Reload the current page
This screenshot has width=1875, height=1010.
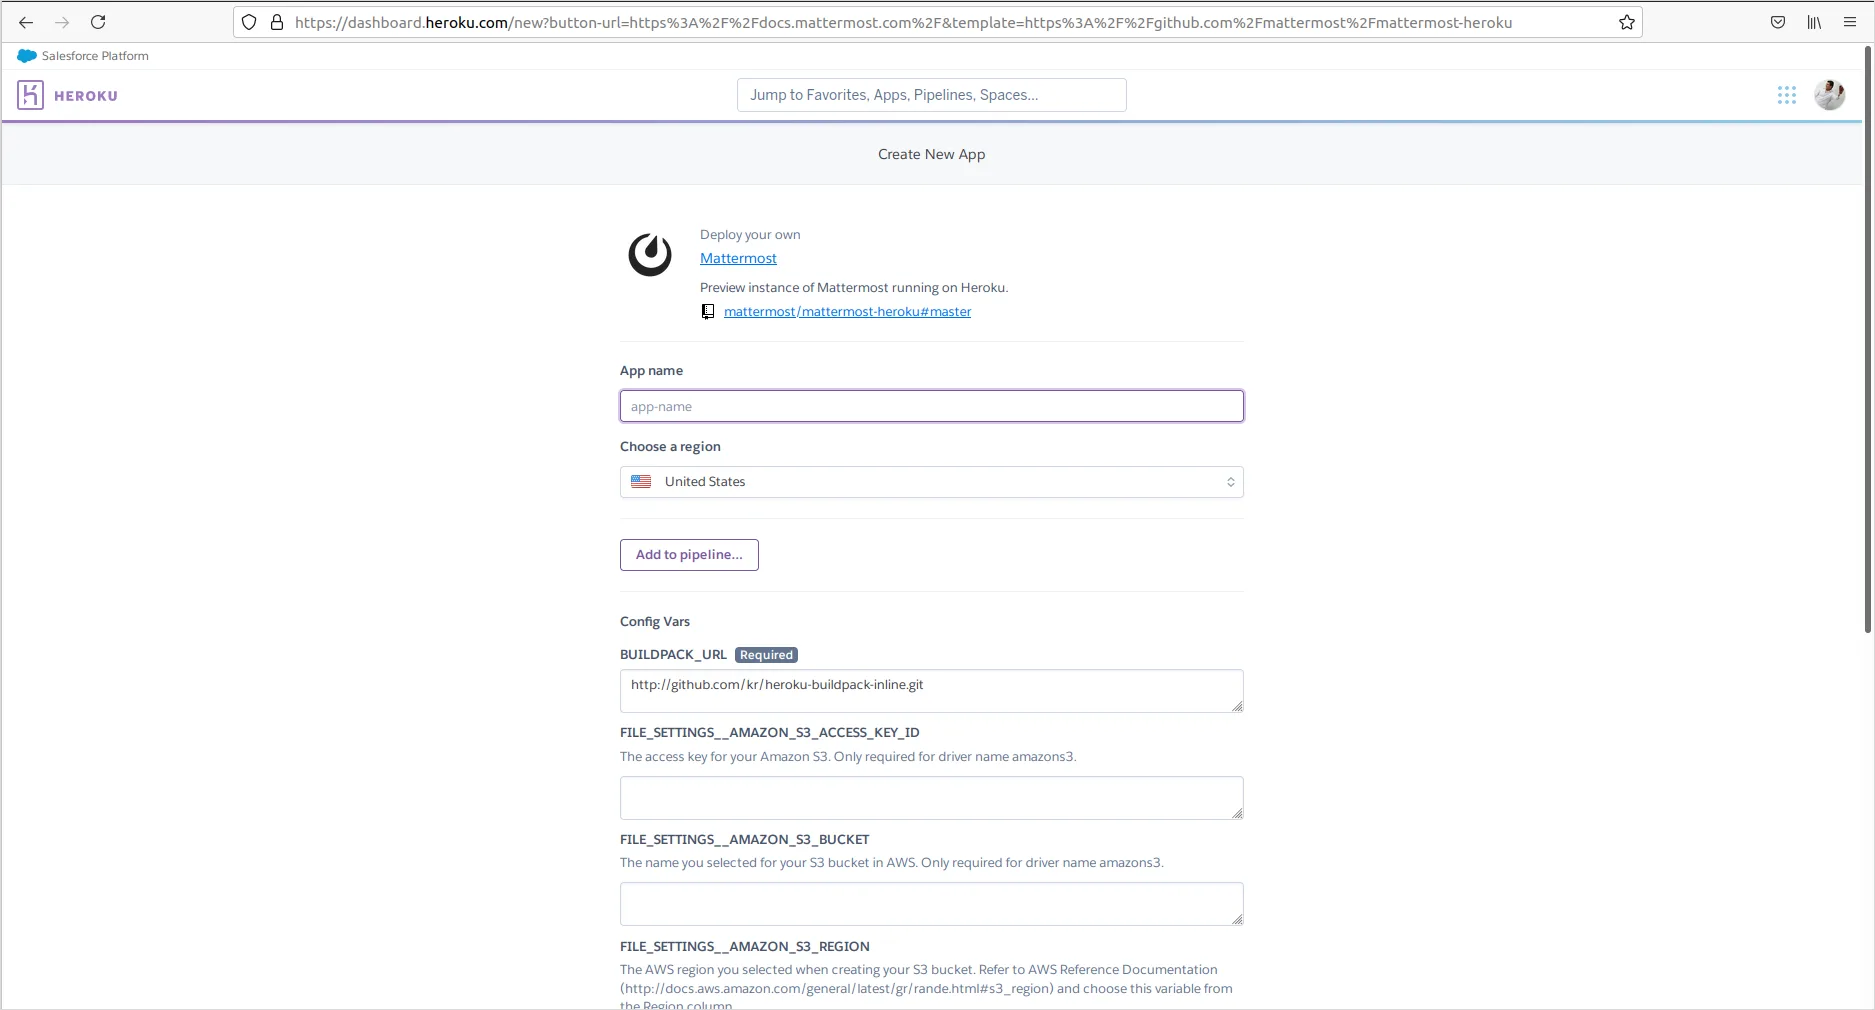point(98,22)
